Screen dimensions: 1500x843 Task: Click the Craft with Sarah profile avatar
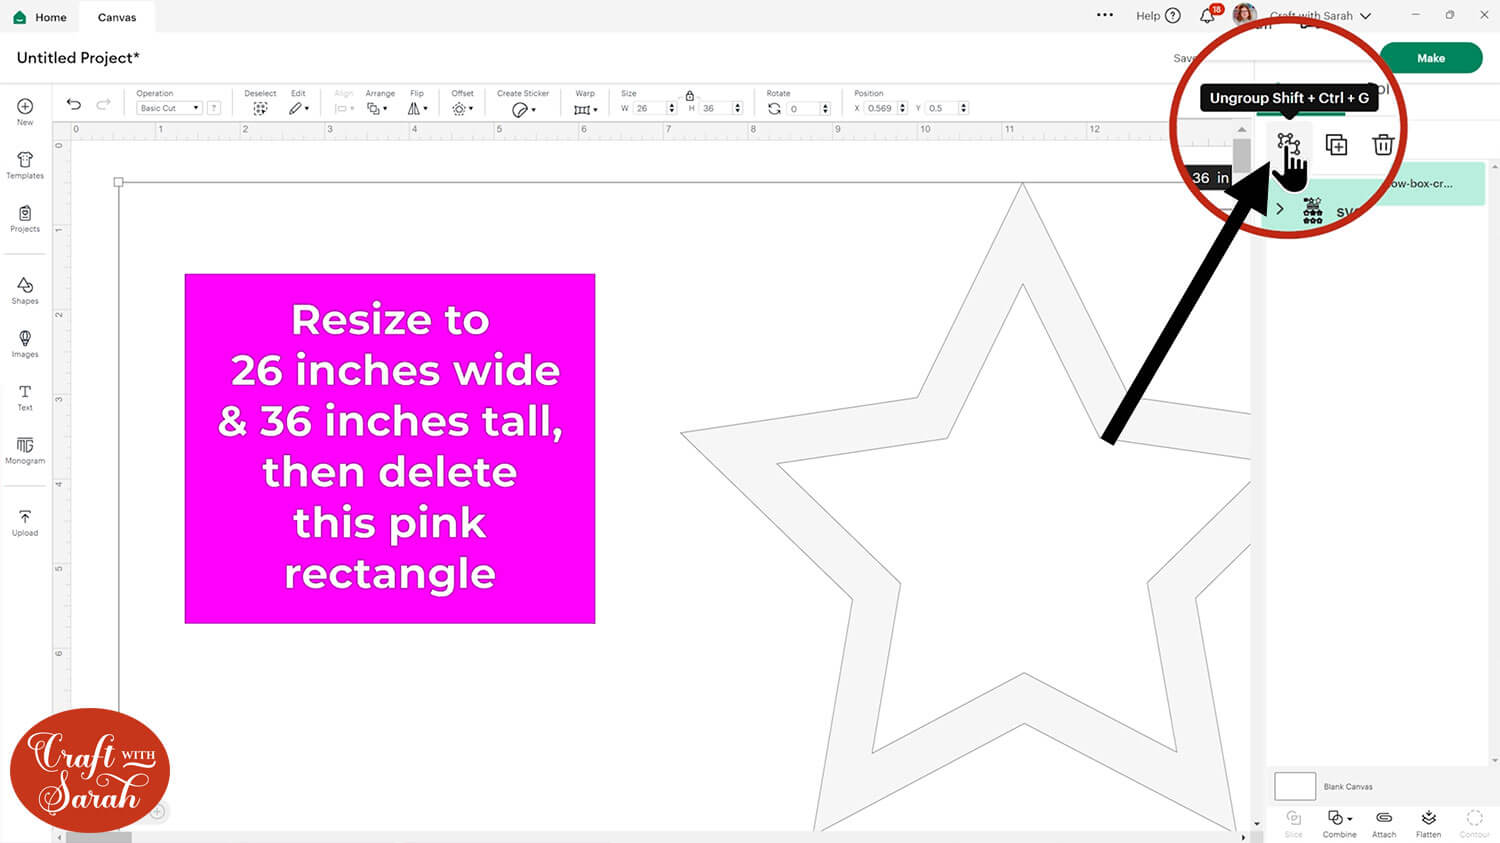pyautogui.click(x=1245, y=14)
